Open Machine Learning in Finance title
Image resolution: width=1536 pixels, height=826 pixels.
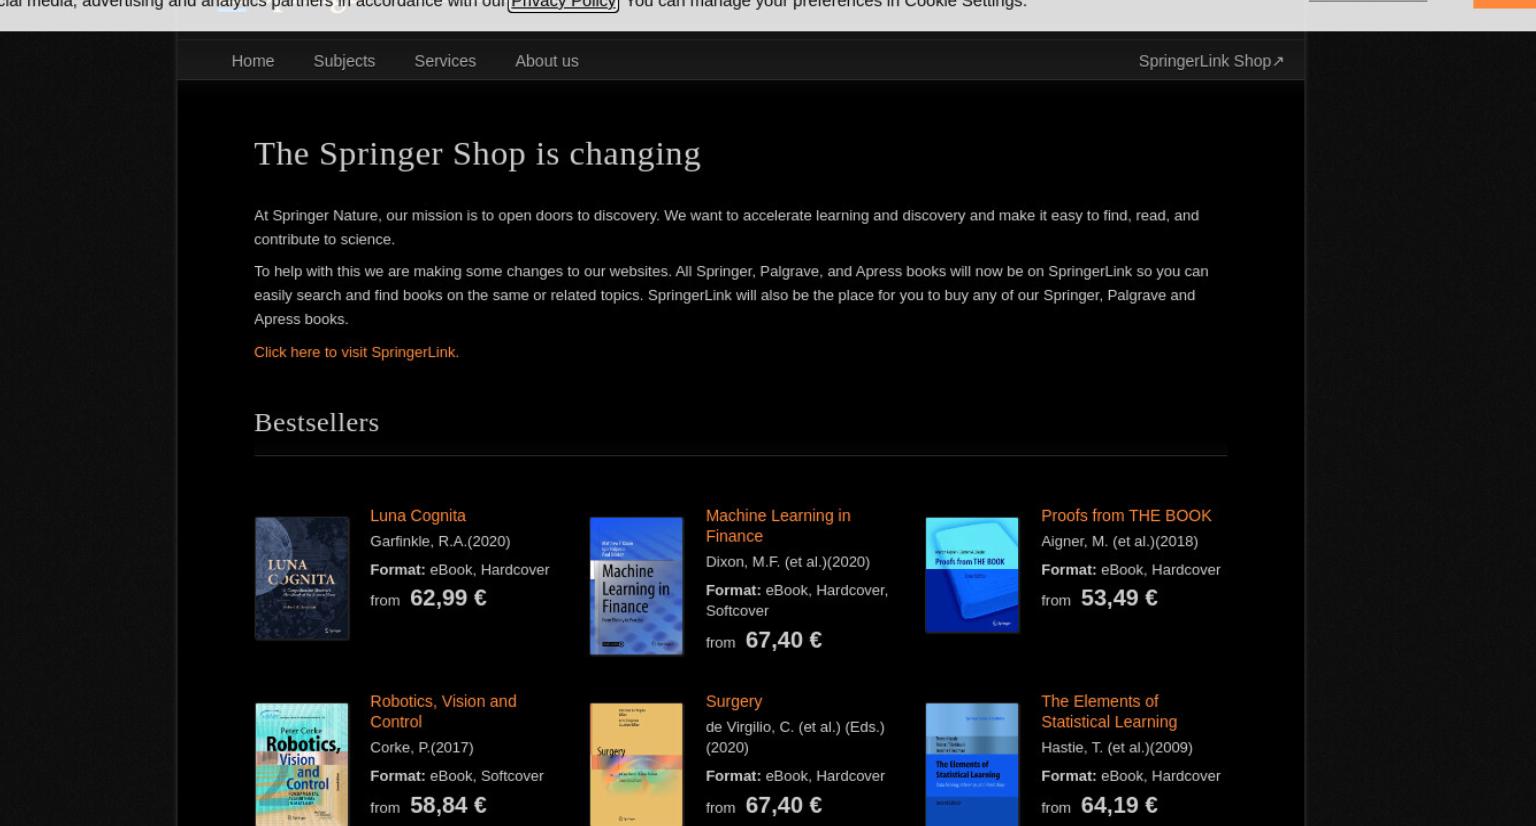(x=778, y=525)
